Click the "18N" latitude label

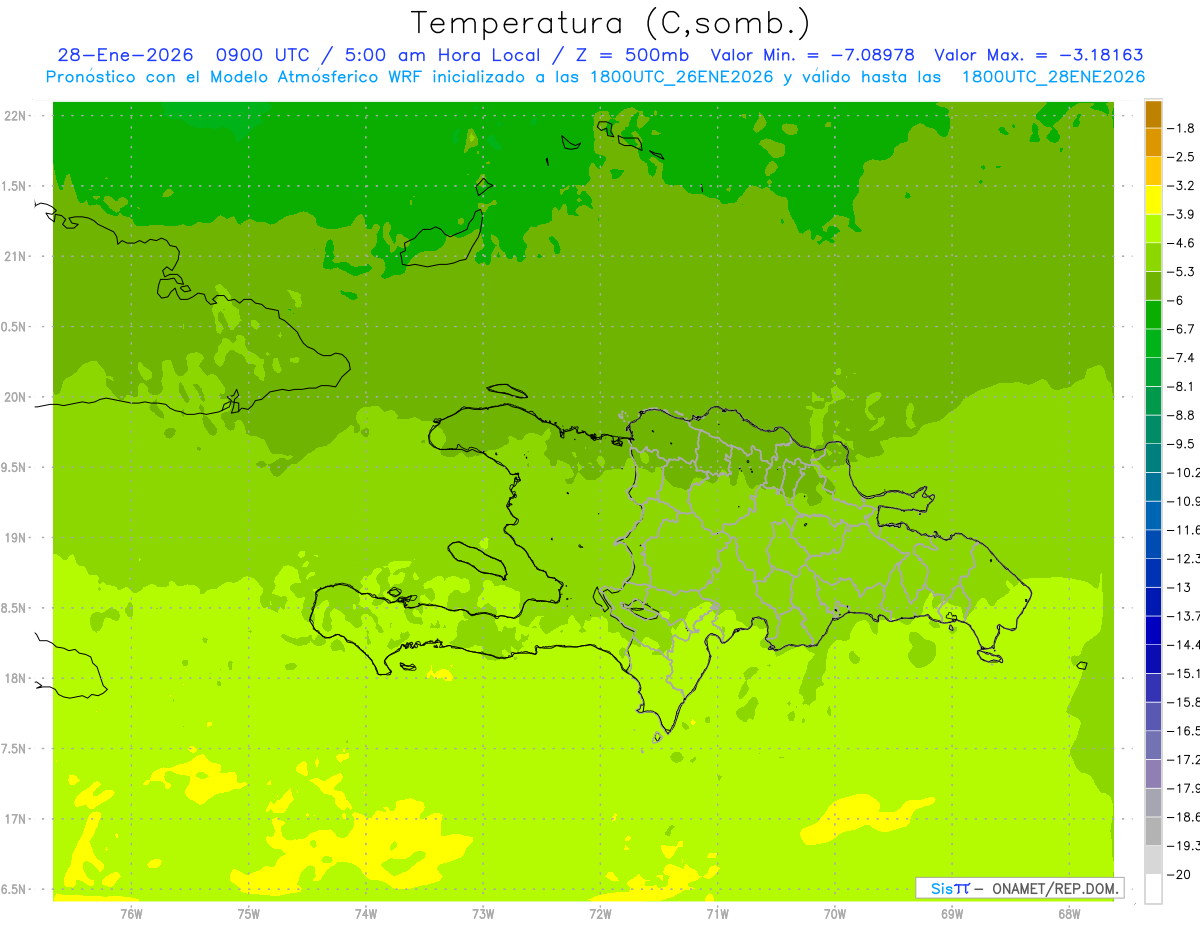click(x=16, y=678)
